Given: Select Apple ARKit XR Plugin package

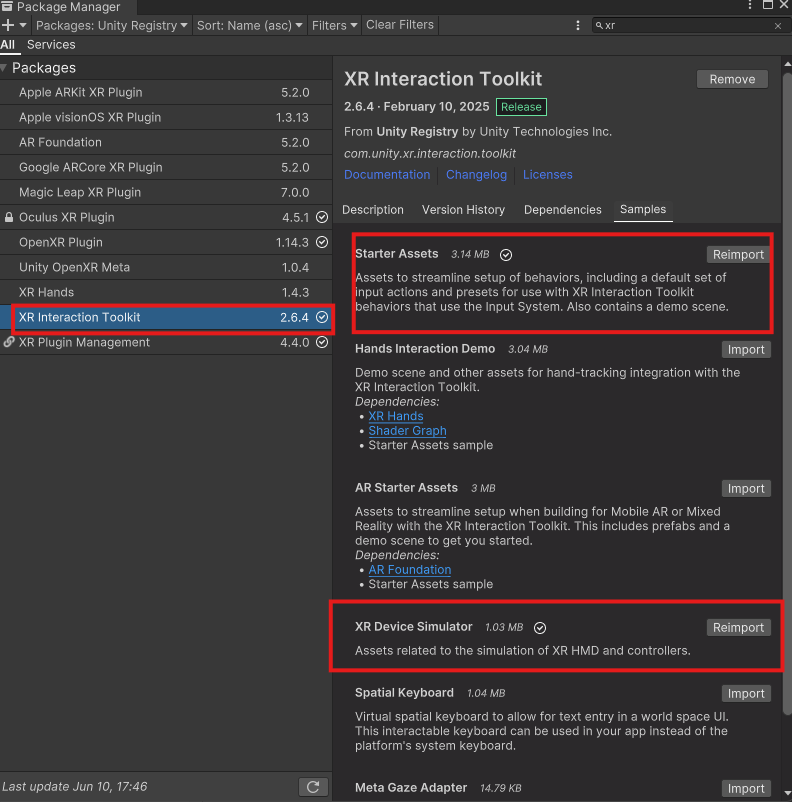Looking at the screenshot, I should [166, 93].
